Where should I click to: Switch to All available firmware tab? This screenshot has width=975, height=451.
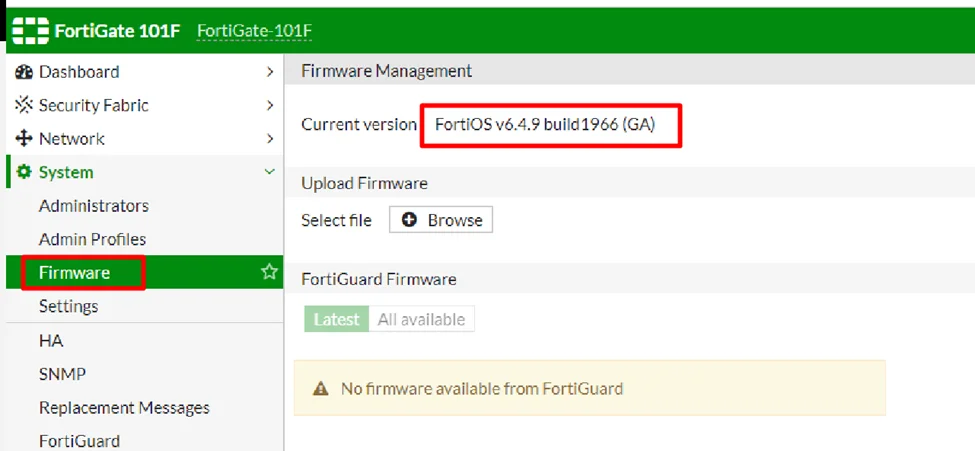pyautogui.click(x=422, y=319)
